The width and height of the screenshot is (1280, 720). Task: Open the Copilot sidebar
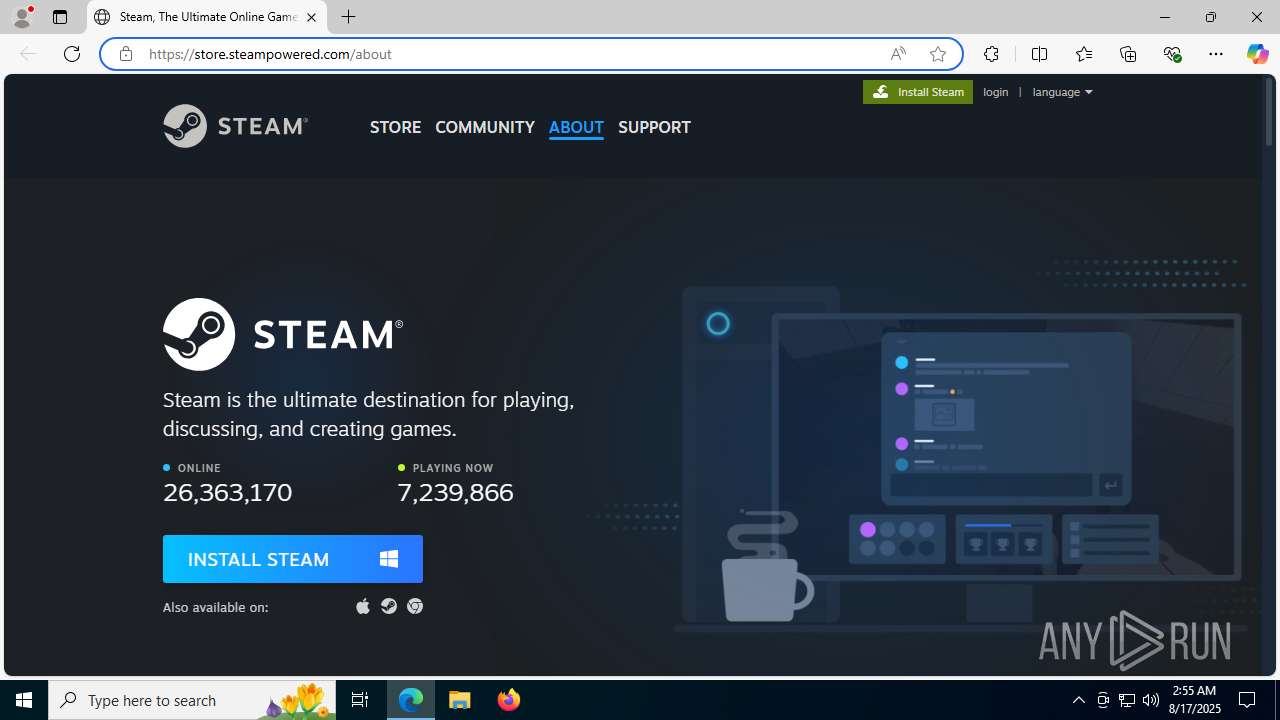click(x=1257, y=54)
